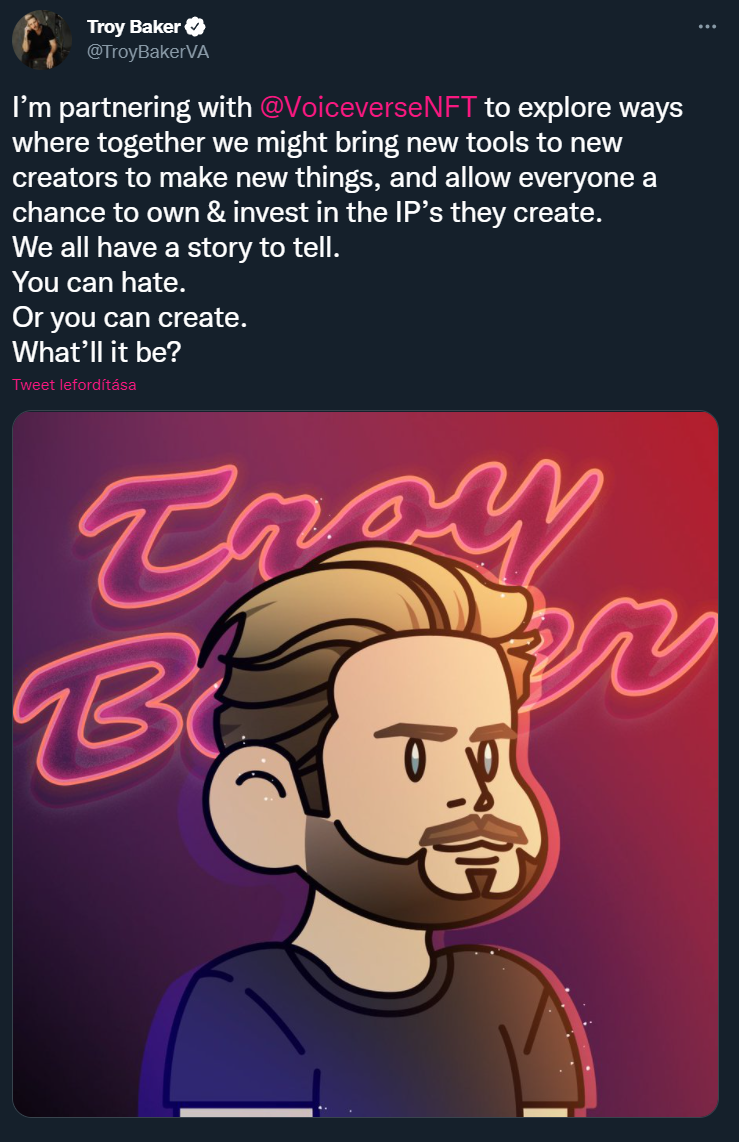Click the words "I'm partnering with"

click(x=132, y=108)
